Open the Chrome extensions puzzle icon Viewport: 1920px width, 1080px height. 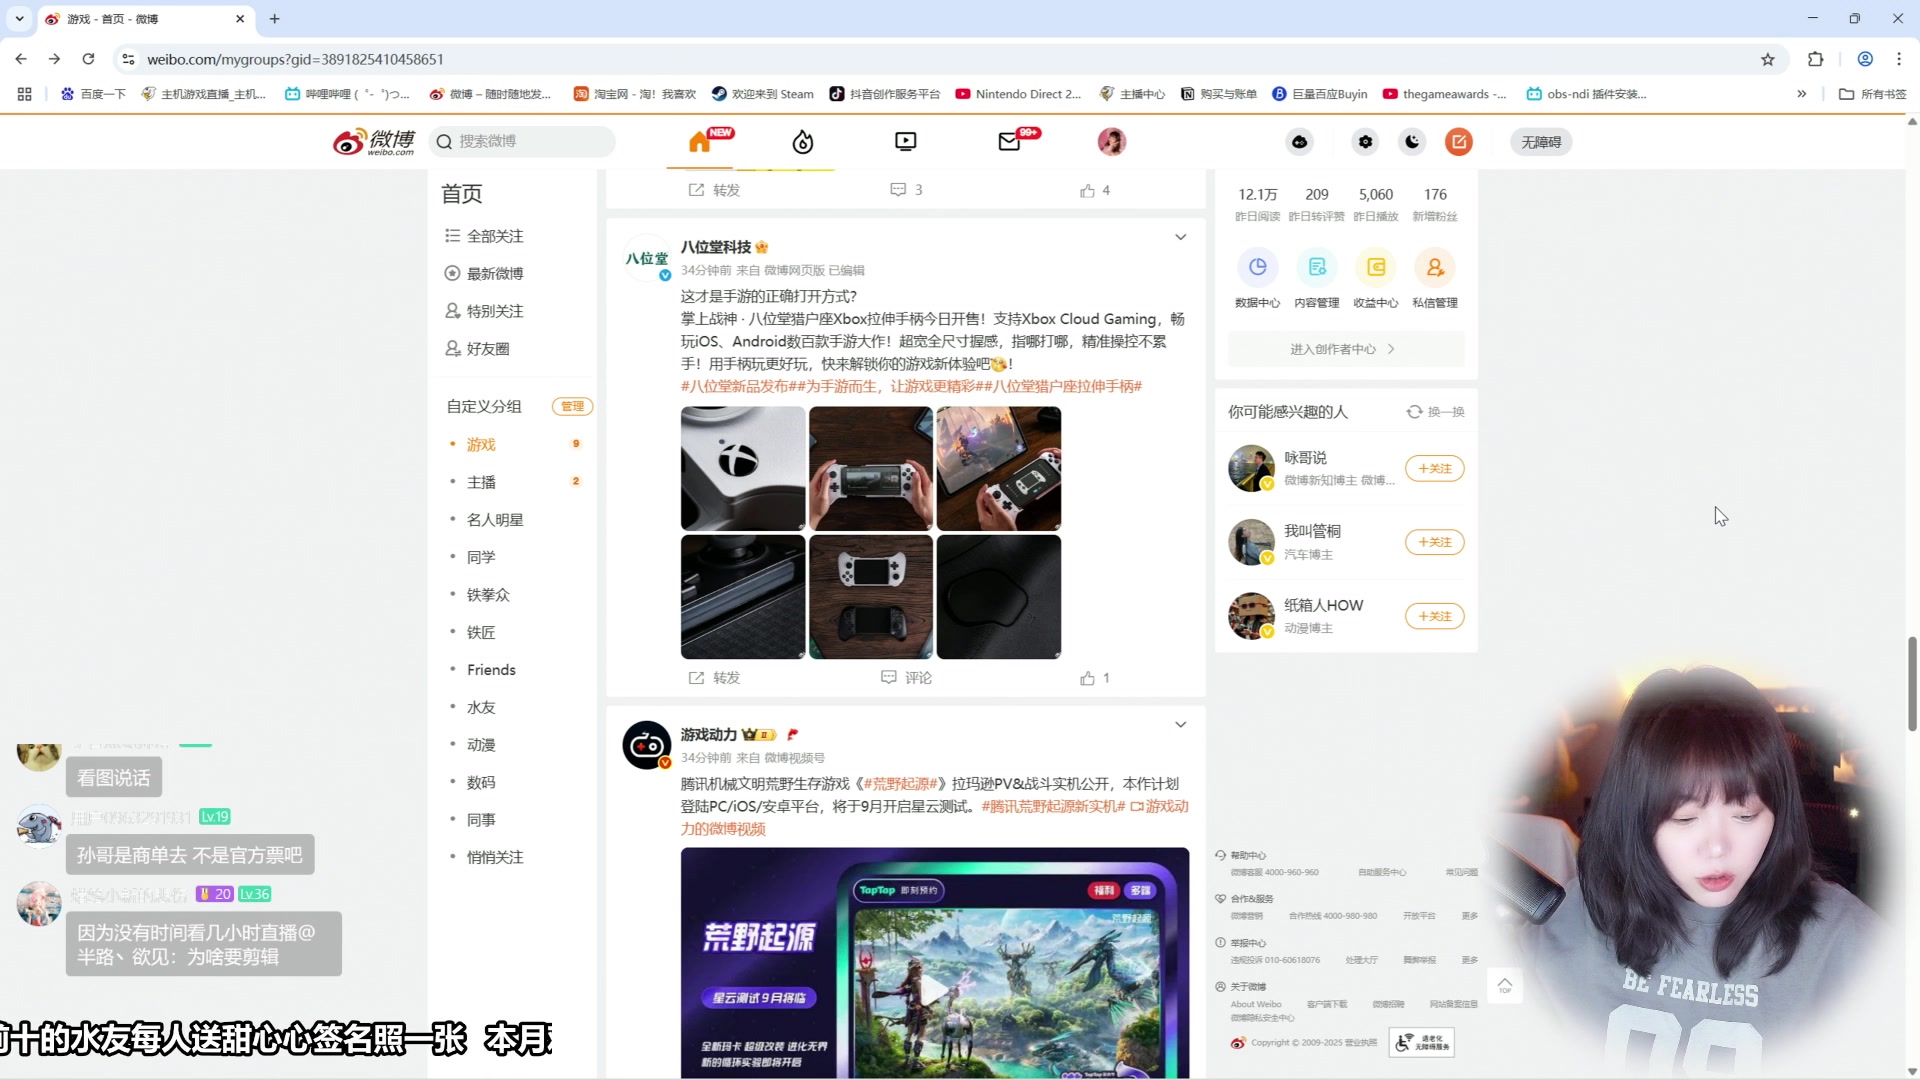(1816, 59)
